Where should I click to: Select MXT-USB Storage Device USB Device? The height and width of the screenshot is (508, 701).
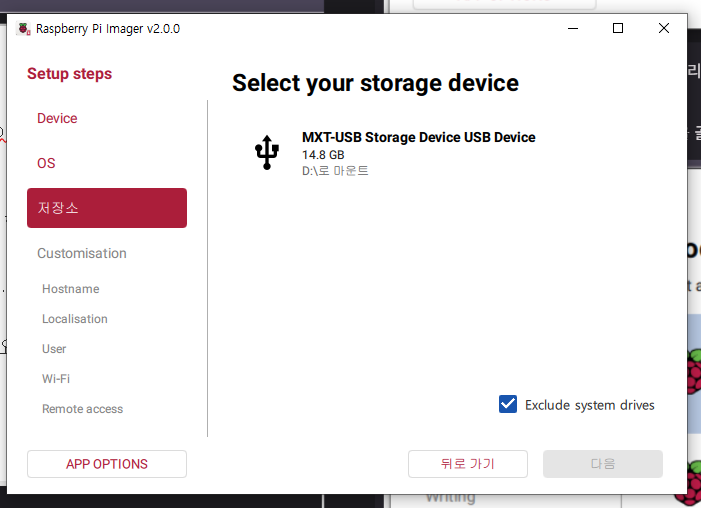coord(418,137)
